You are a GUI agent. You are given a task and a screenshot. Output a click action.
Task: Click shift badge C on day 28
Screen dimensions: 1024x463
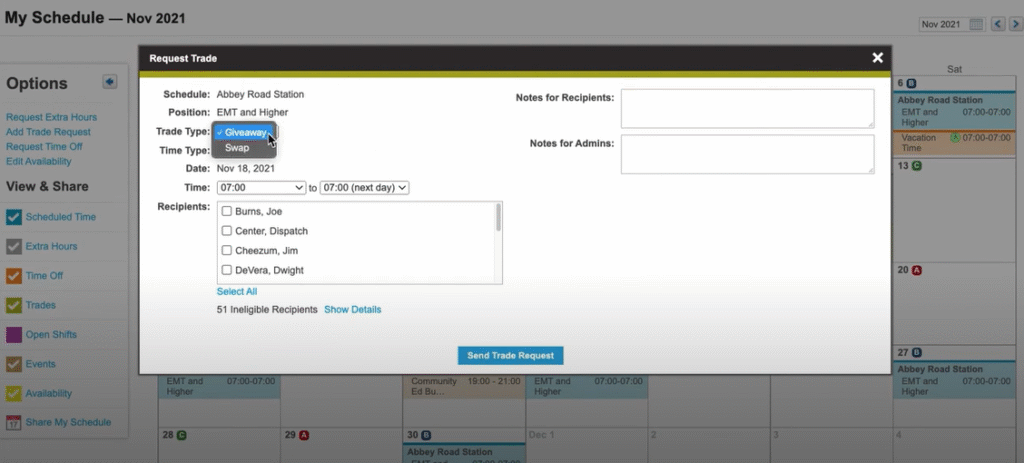tap(182, 435)
